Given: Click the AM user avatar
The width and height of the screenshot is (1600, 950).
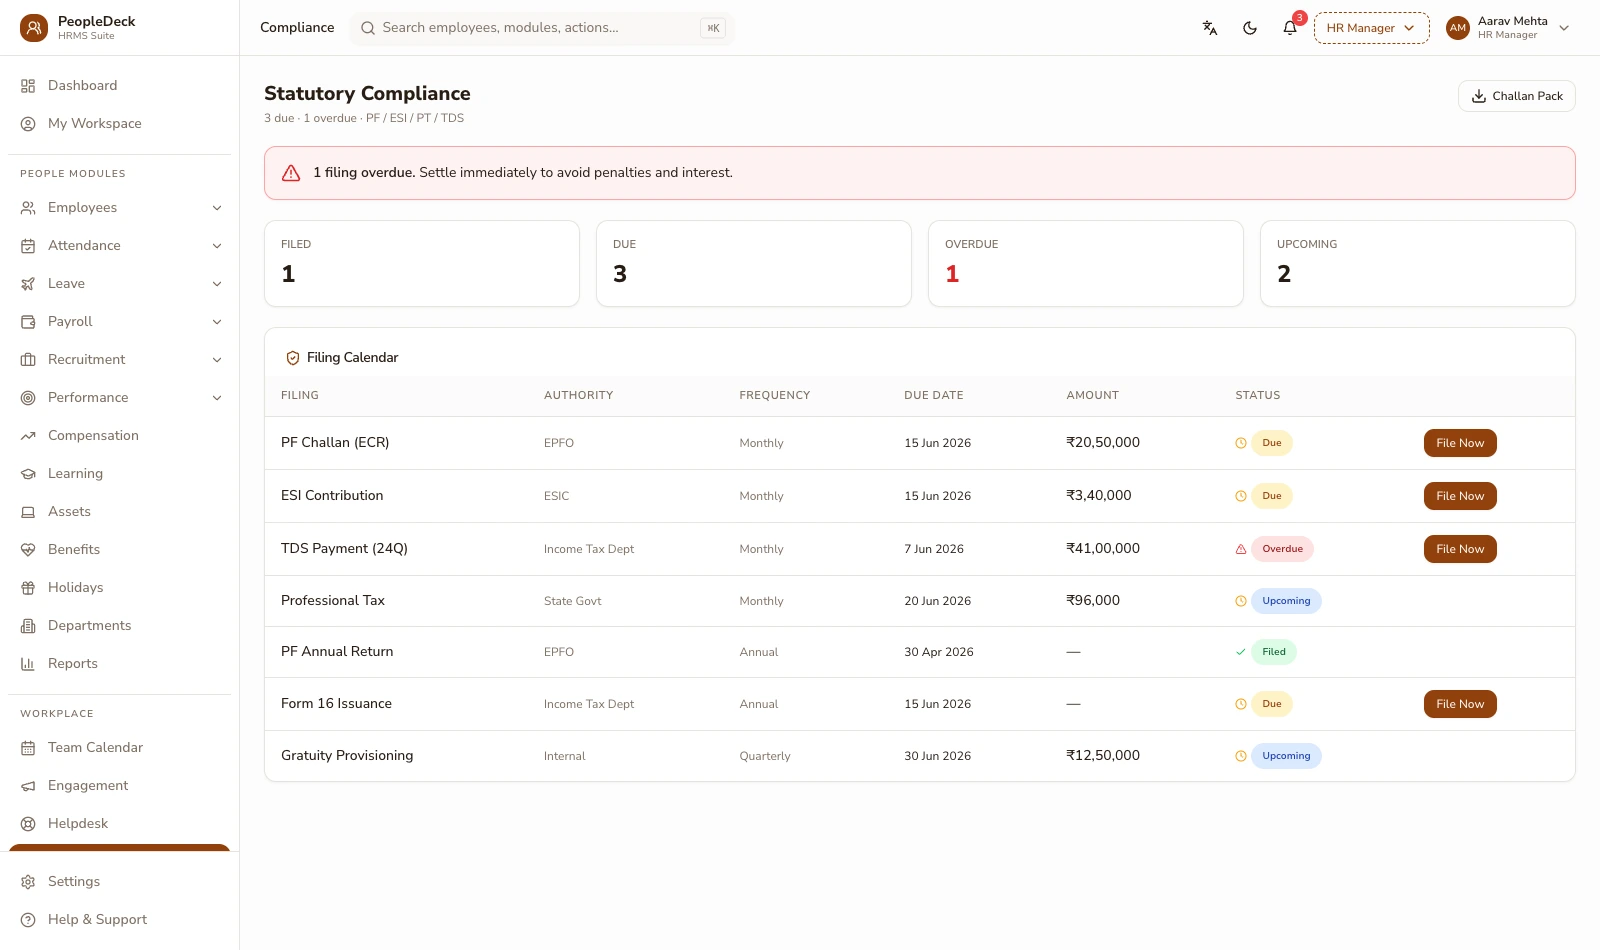Looking at the screenshot, I should (x=1458, y=28).
